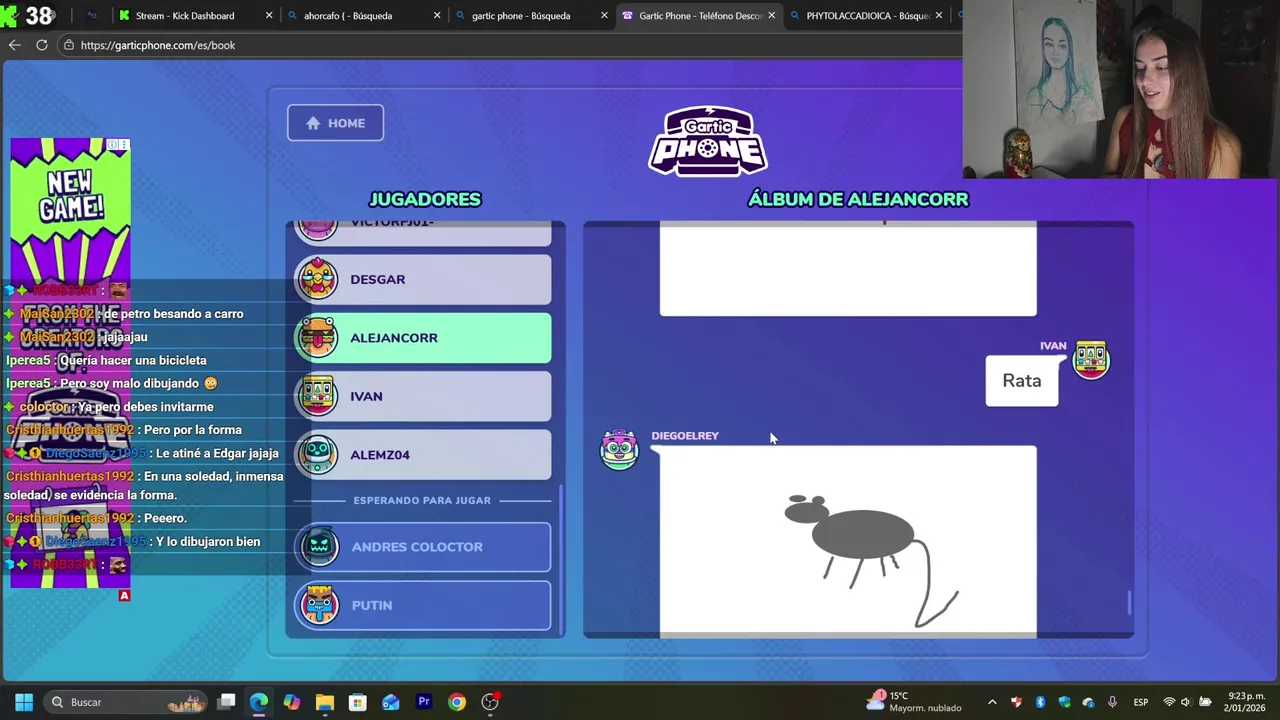Viewport: 1280px width, 720px height.
Task: Open Adobe Premiere Pro from taskbar
Action: (423, 702)
